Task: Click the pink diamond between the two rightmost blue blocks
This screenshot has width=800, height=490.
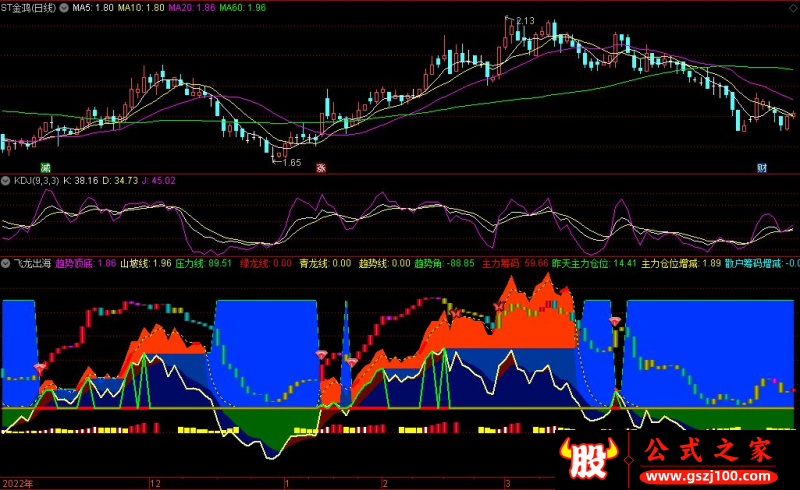Action: pos(615,321)
